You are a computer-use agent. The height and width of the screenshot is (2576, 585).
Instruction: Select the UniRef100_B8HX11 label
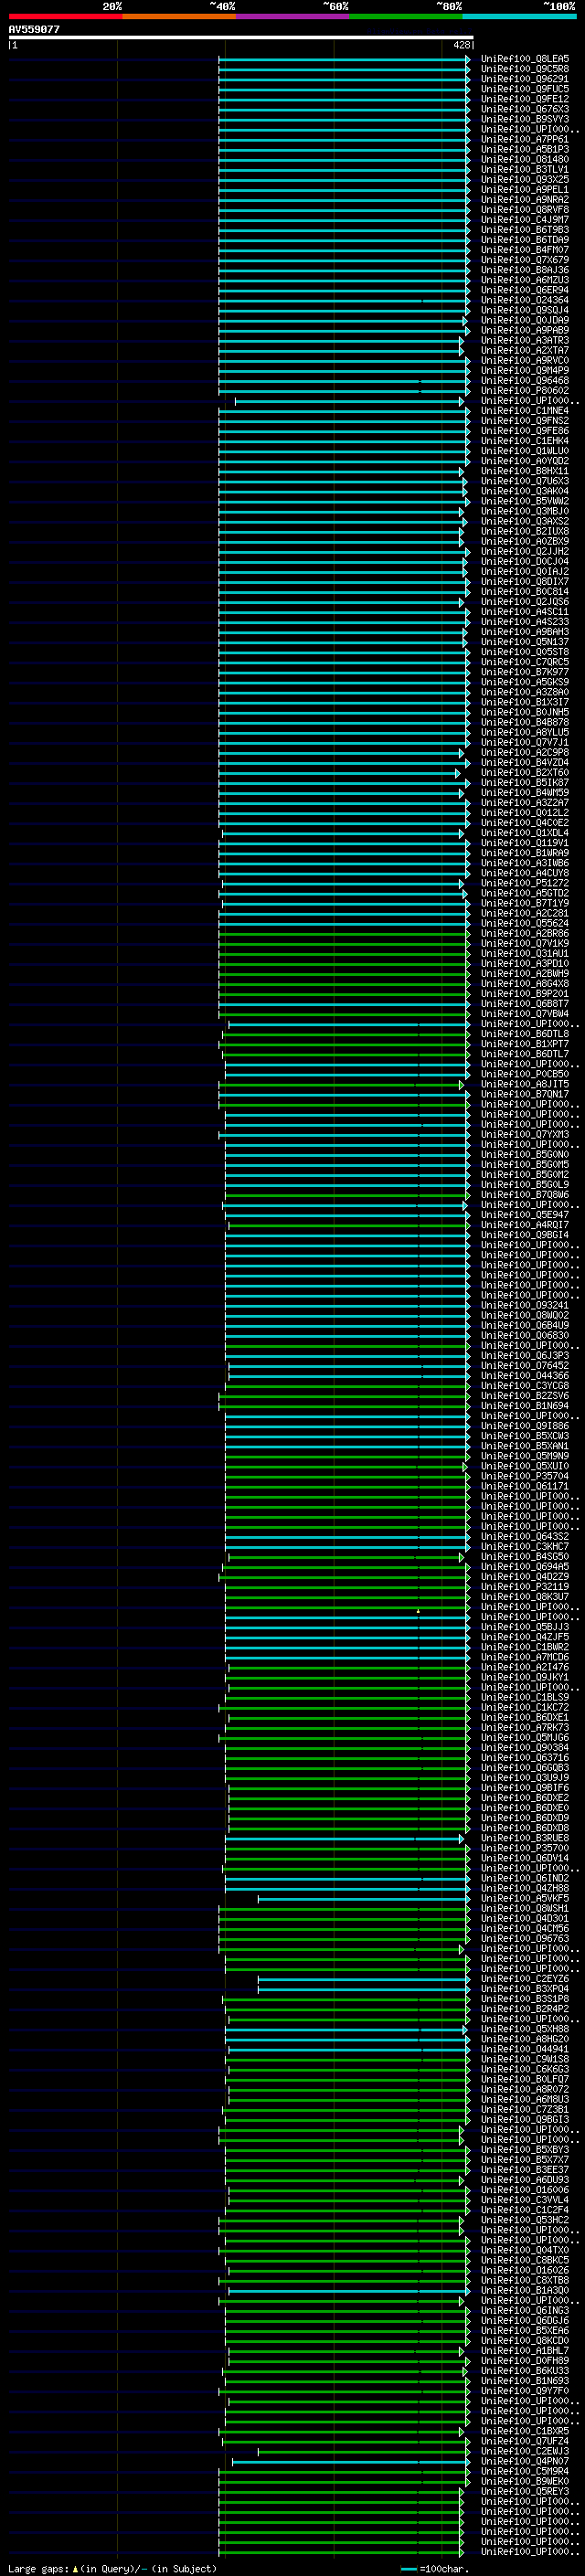click(525, 471)
